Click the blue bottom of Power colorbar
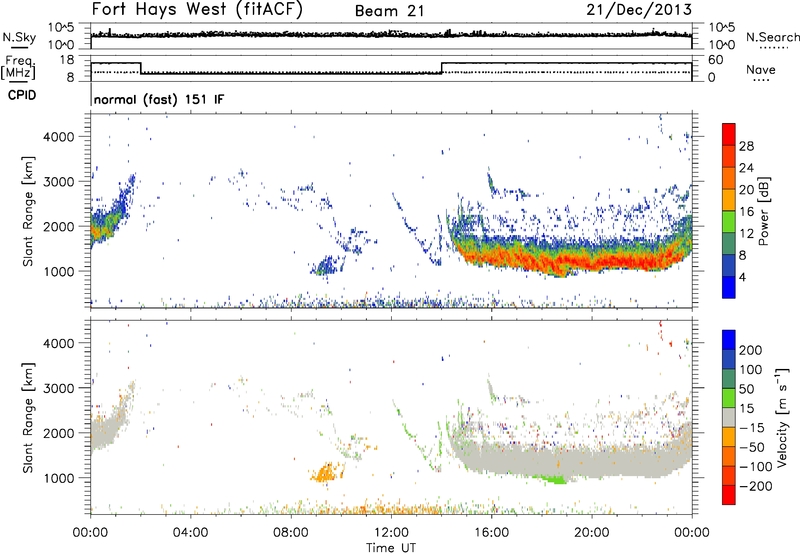 (x=729, y=287)
